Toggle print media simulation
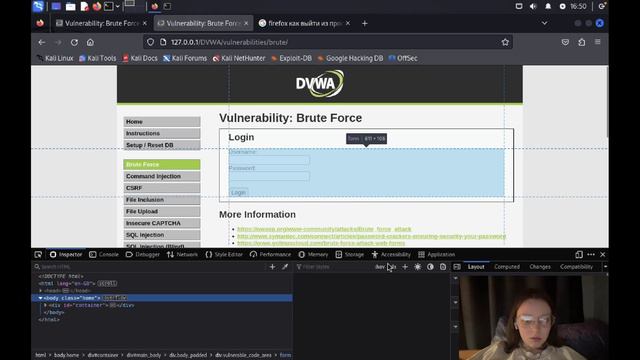Screen dimensions: 640x360 (443, 267)
